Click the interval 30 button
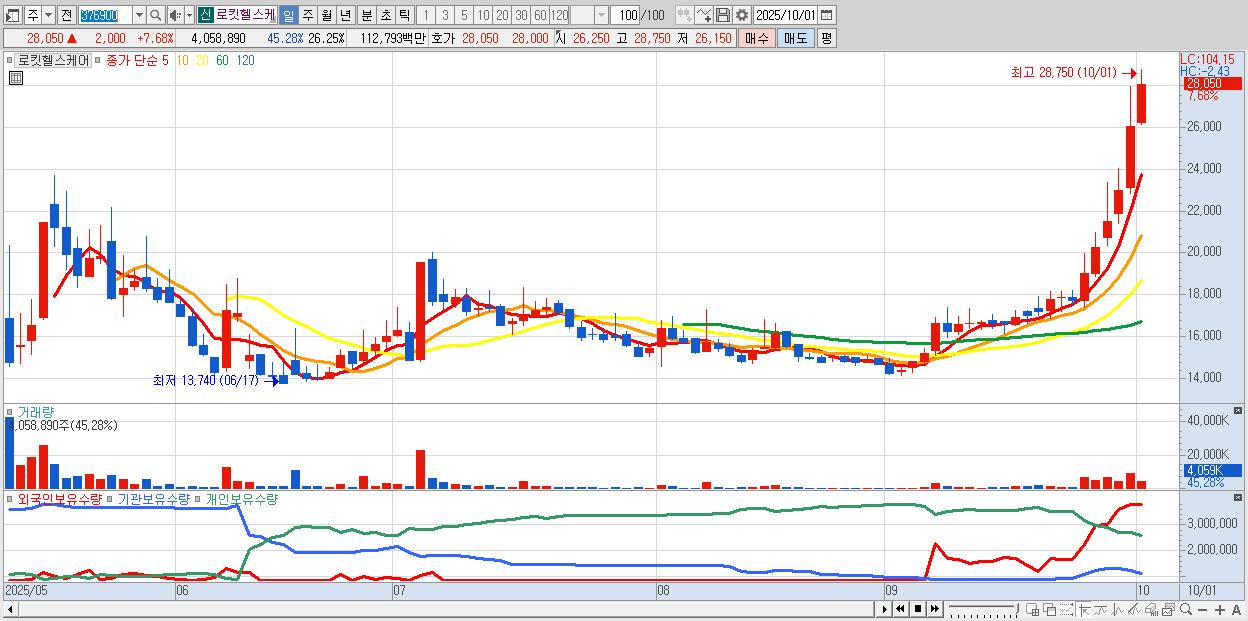The width and height of the screenshot is (1248, 621). (x=521, y=15)
